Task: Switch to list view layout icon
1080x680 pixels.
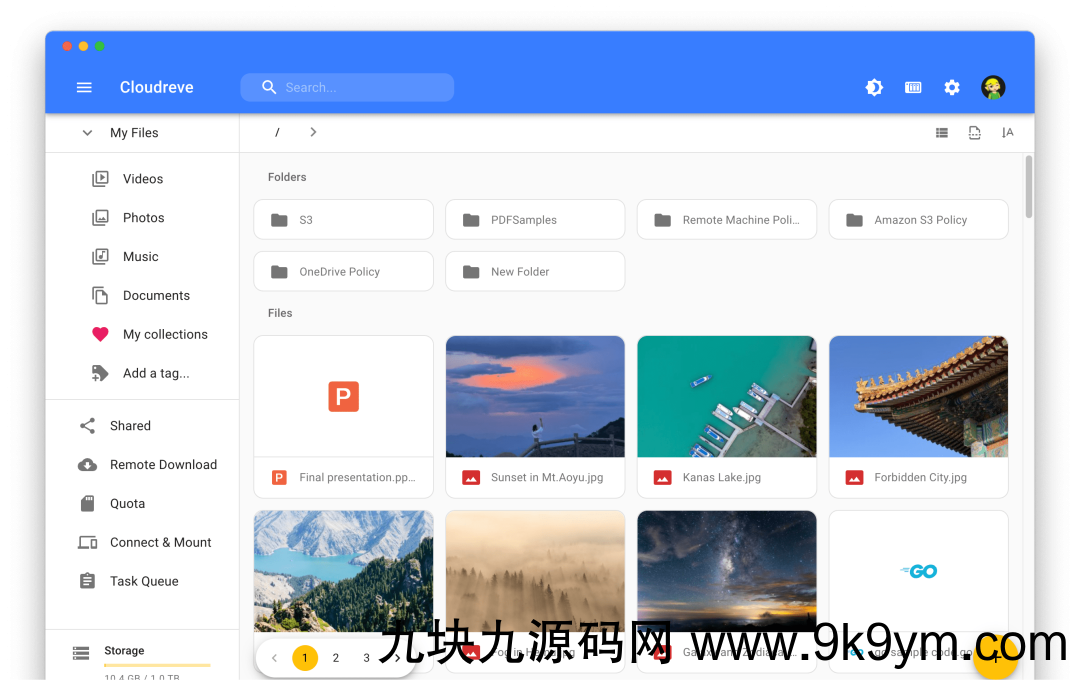Action: (x=942, y=133)
